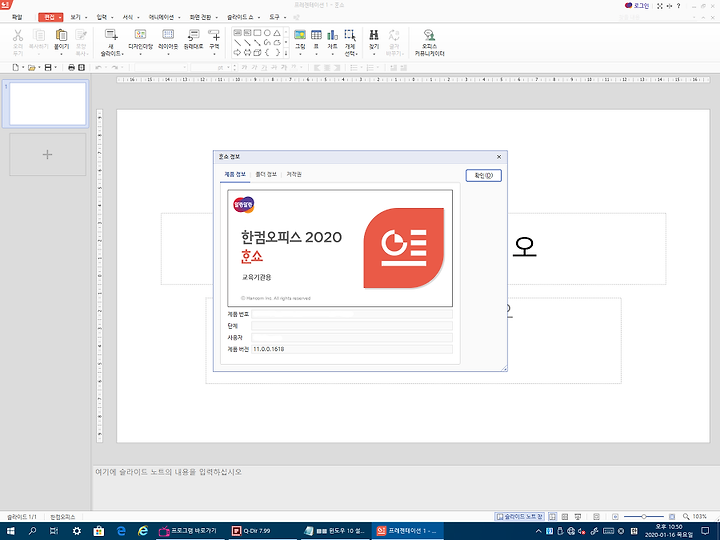
Task: Open the Paste (붙이기) dropdown arrow
Action: click(61, 54)
